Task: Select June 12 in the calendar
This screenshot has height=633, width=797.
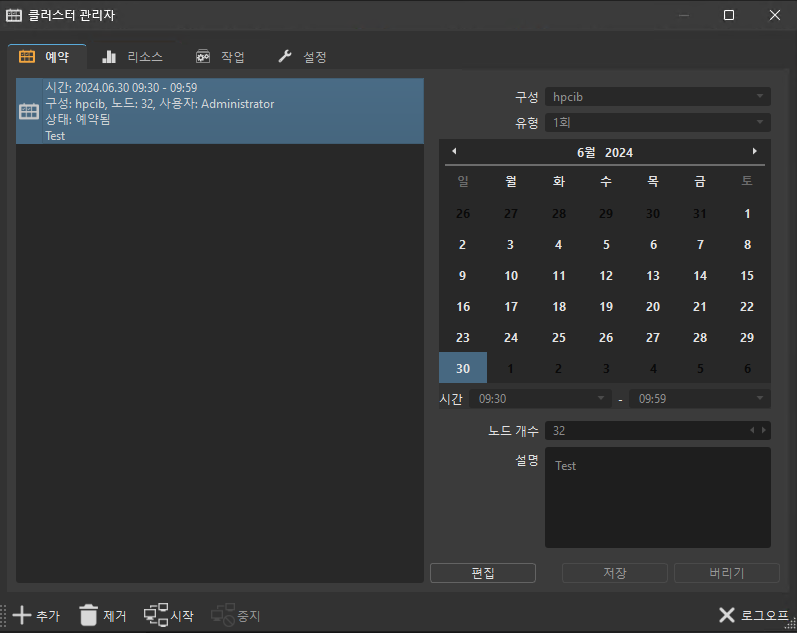Action: pyautogui.click(x=606, y=276)
